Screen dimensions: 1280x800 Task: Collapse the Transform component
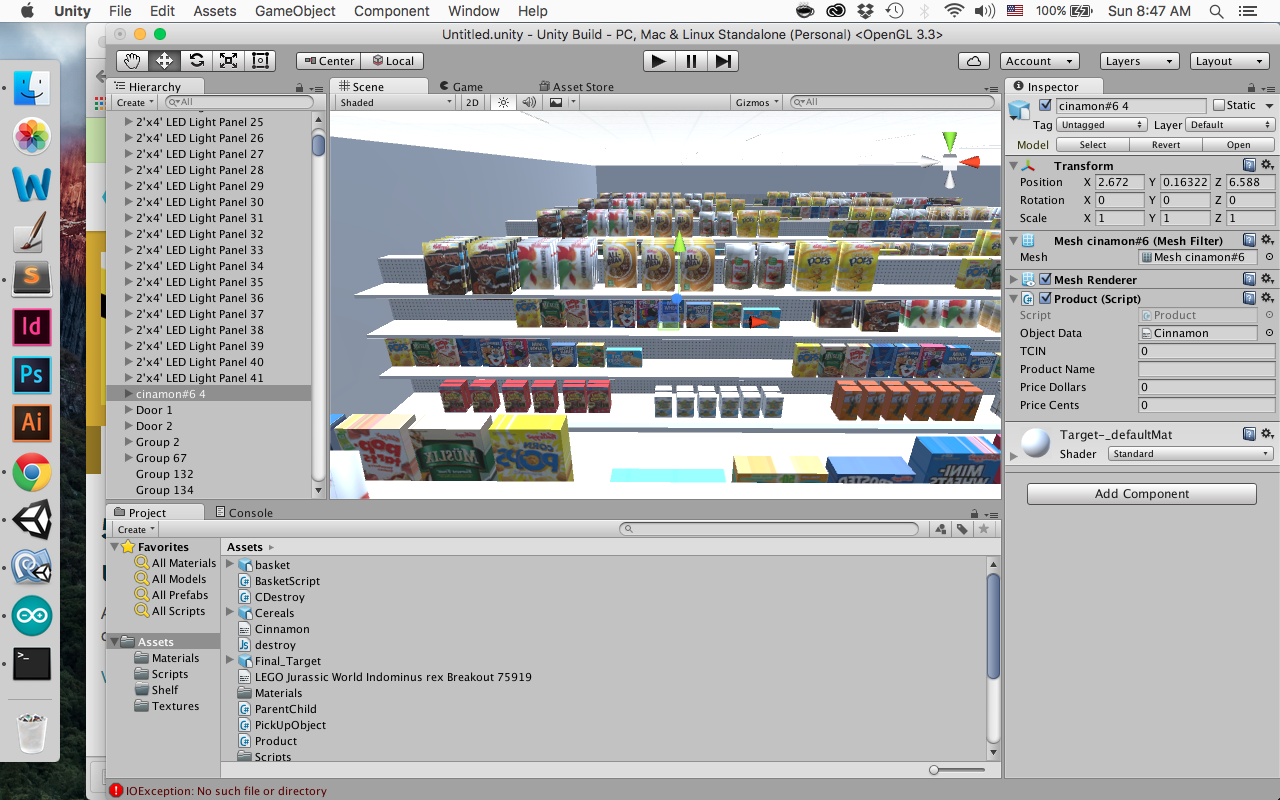click(x=1013, y=166)
